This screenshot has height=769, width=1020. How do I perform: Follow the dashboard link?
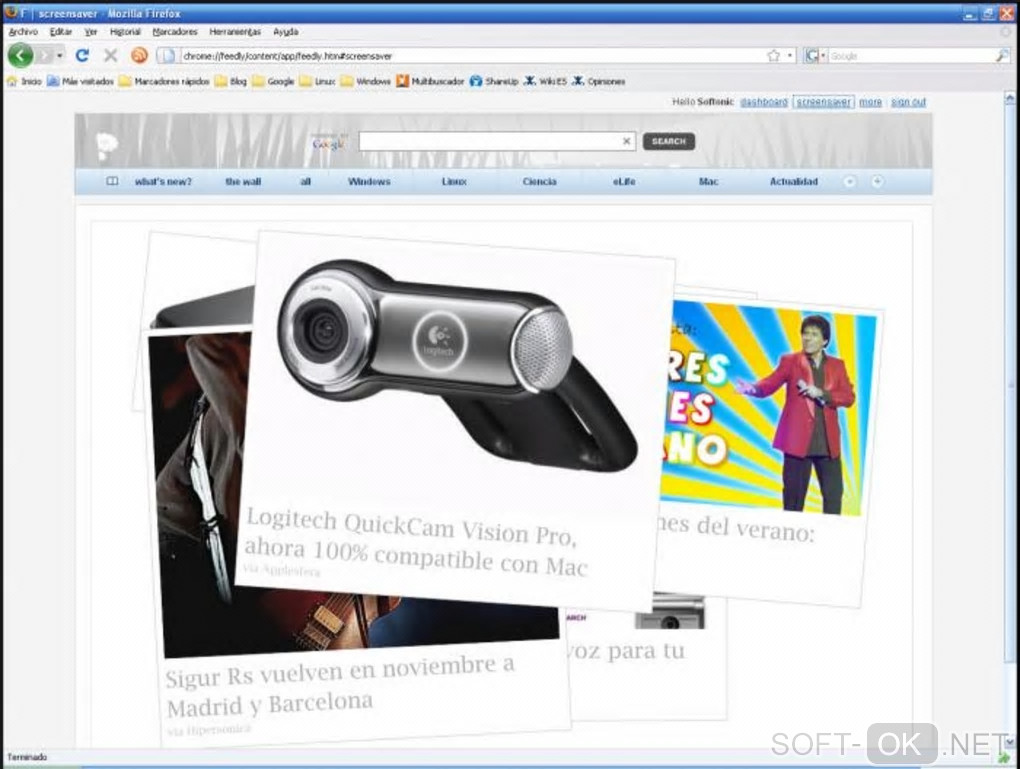(x=764, y=102)
